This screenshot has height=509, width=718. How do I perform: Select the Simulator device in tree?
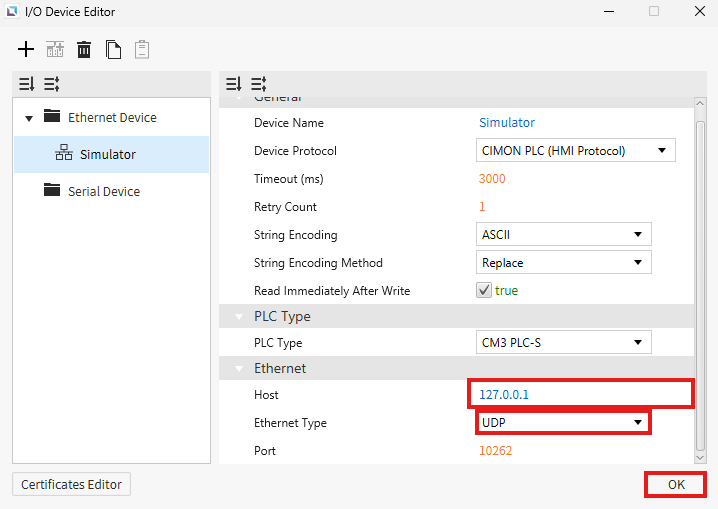107,154
